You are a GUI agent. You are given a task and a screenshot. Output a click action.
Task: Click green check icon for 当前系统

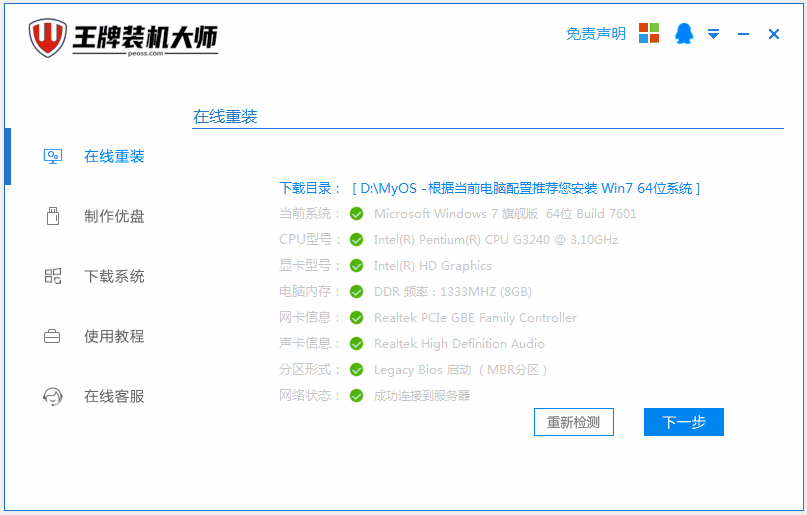[x=357, y=214]
